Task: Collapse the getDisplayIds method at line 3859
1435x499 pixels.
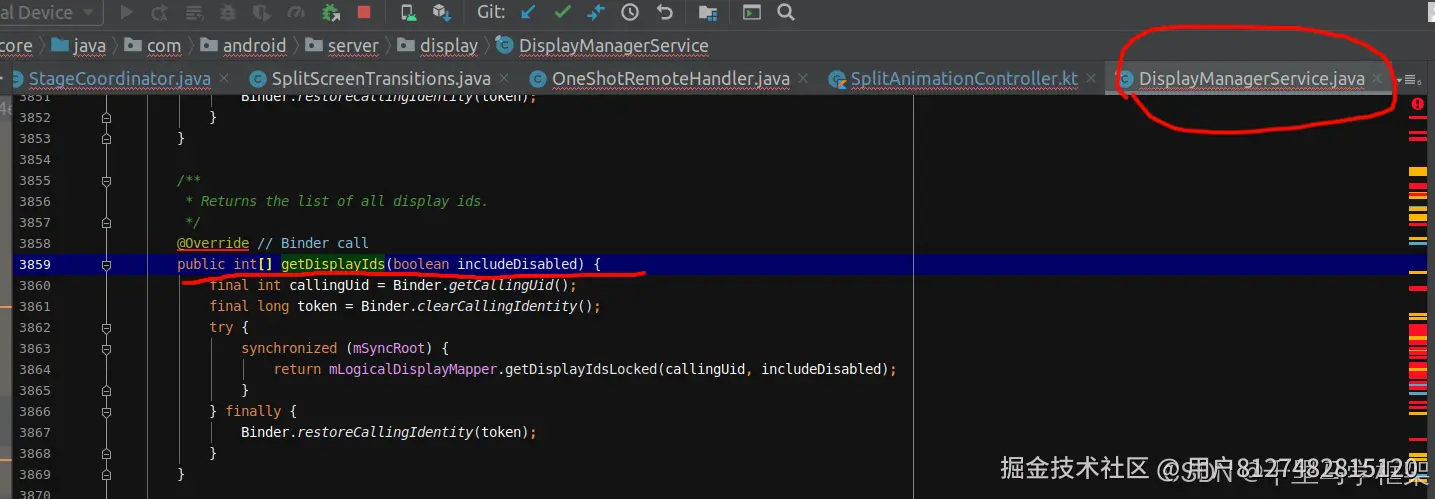Action: coord(106,265)
